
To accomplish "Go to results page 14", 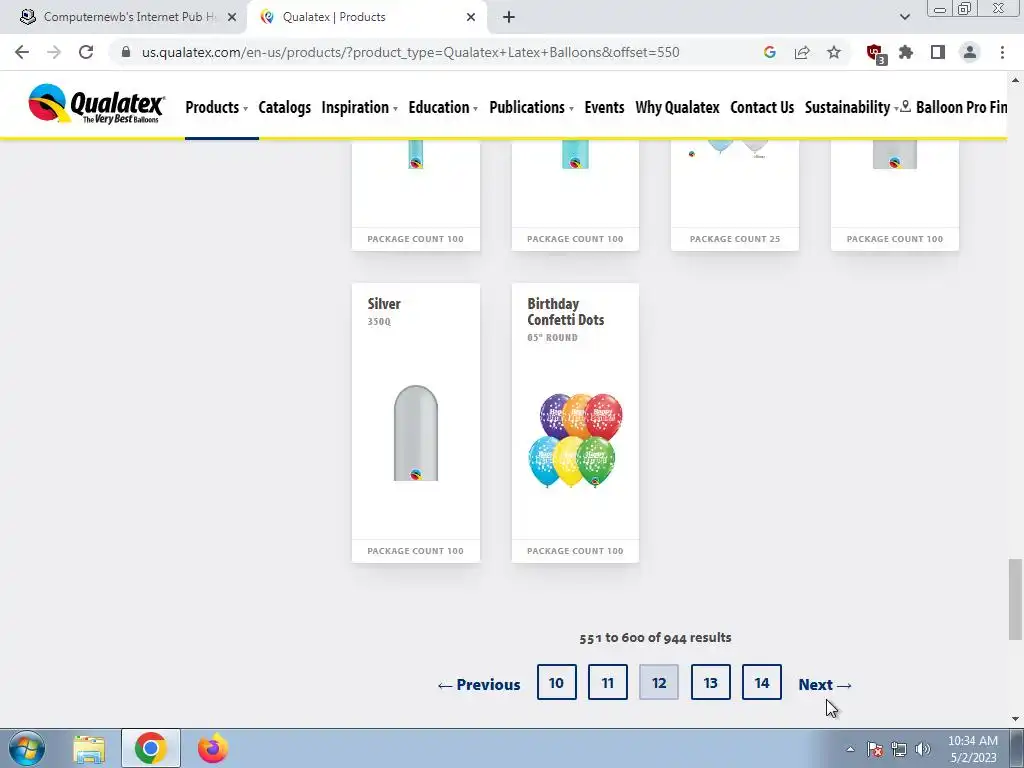I will 761,682.
